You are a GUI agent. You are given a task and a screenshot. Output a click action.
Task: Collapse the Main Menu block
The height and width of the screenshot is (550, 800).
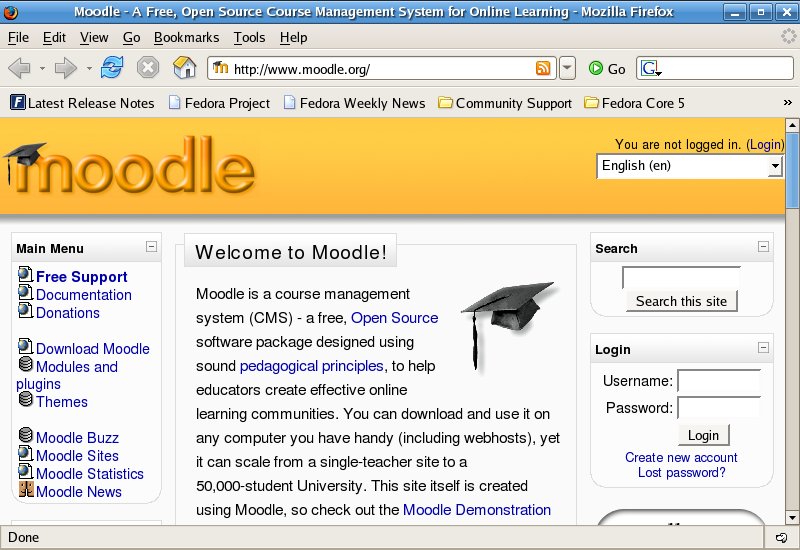tap(152, 247)
